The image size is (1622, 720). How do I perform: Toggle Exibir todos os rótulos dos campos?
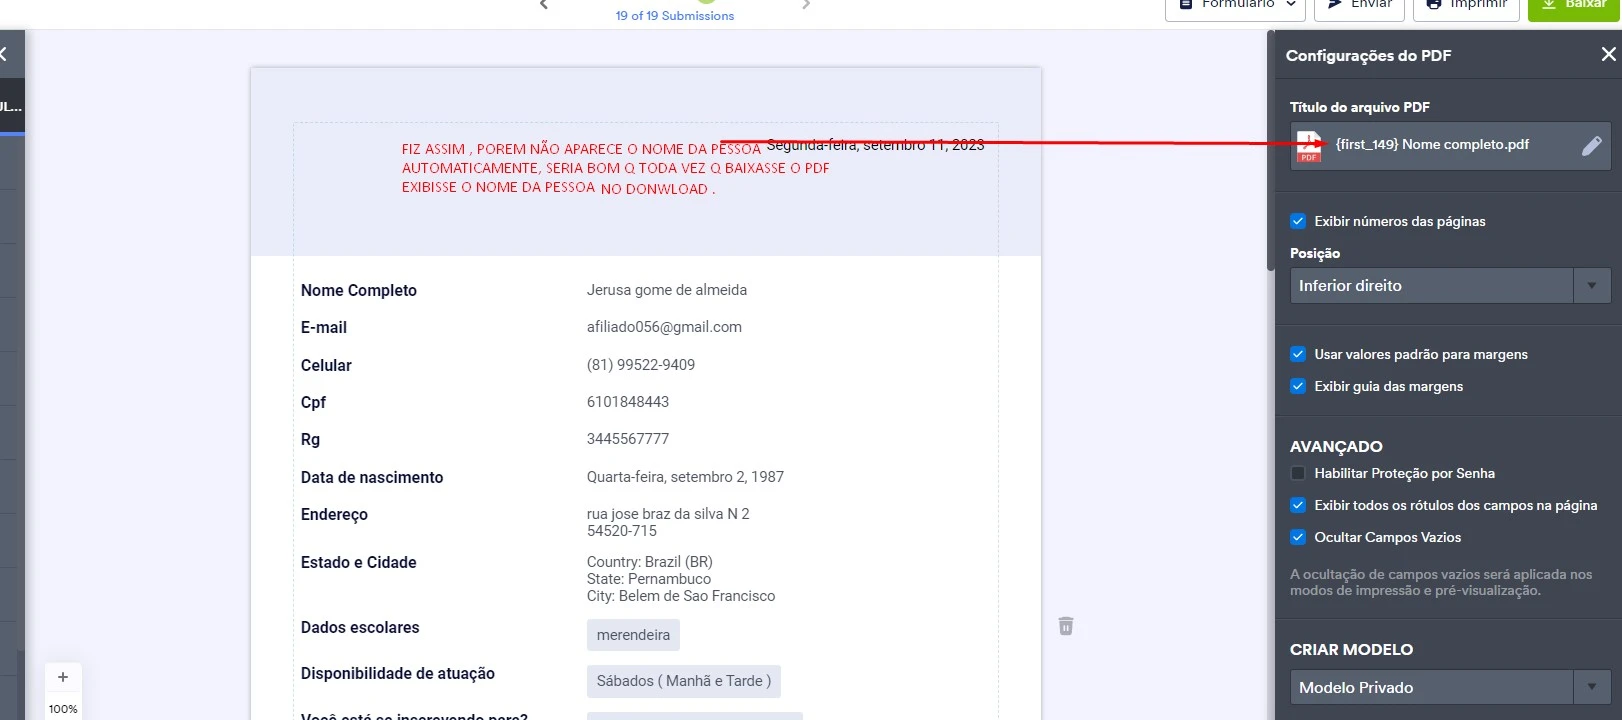pyautogui.click(x=1298, y=505)
